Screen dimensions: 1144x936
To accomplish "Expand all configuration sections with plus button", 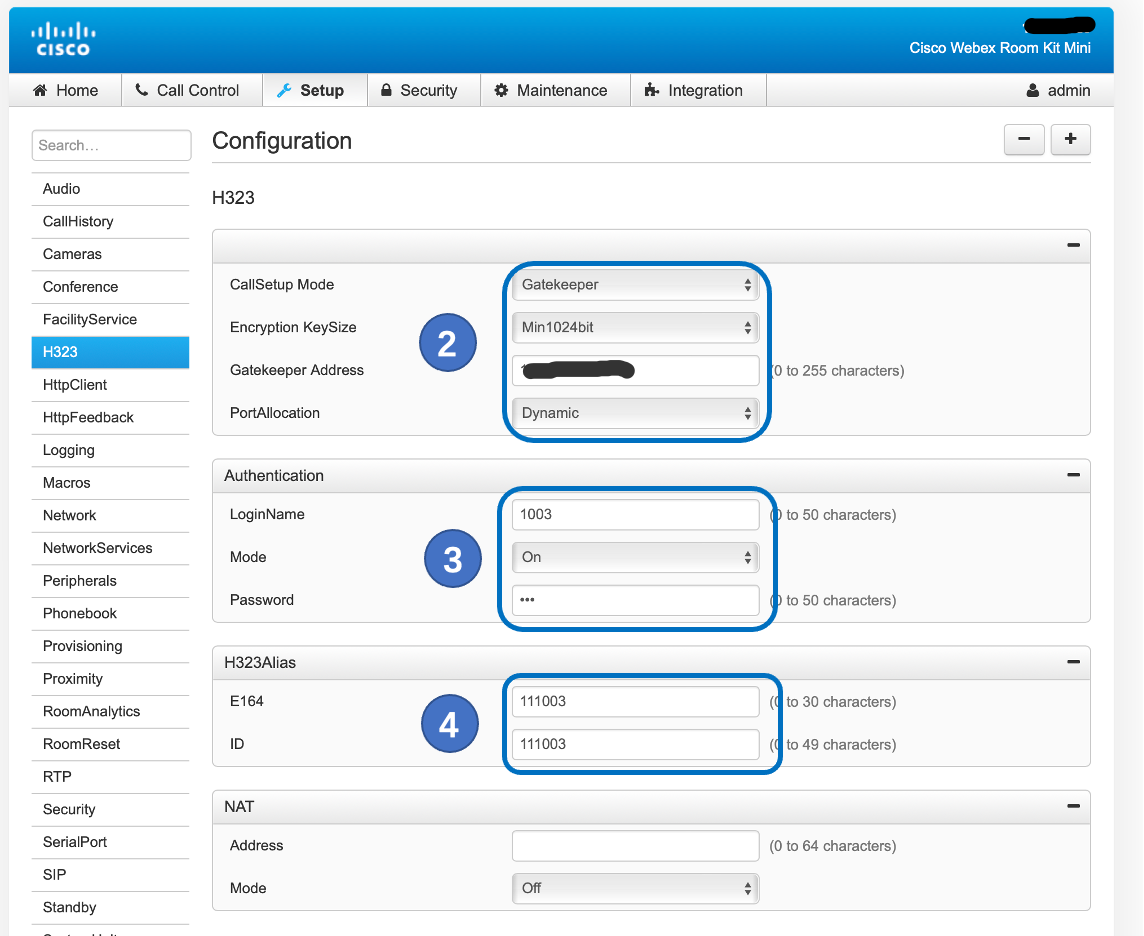I will tap(1070, 139).
